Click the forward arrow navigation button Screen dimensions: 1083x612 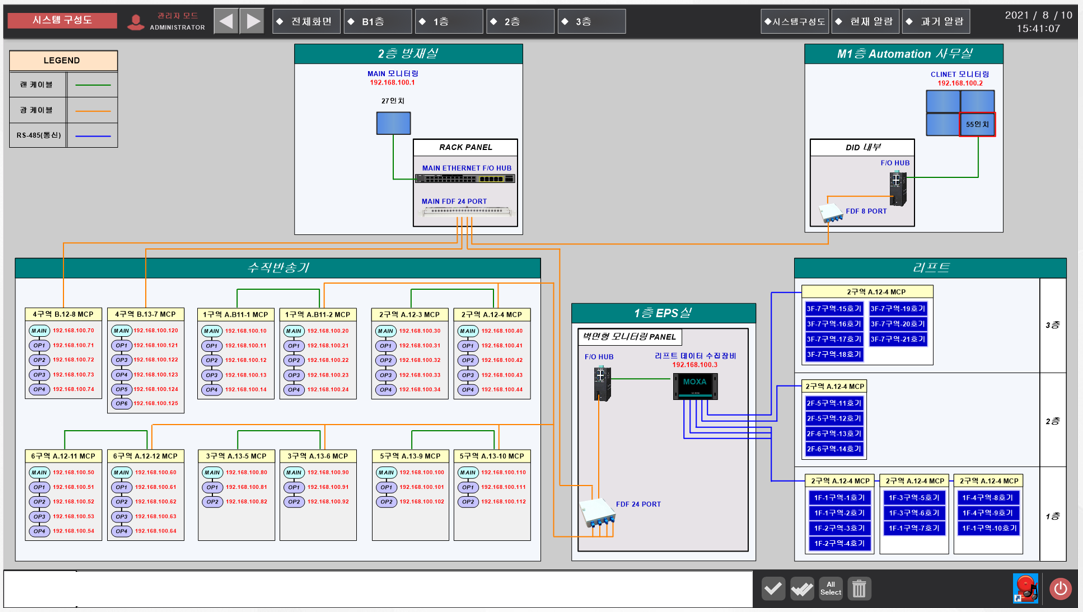coord(253,21)
